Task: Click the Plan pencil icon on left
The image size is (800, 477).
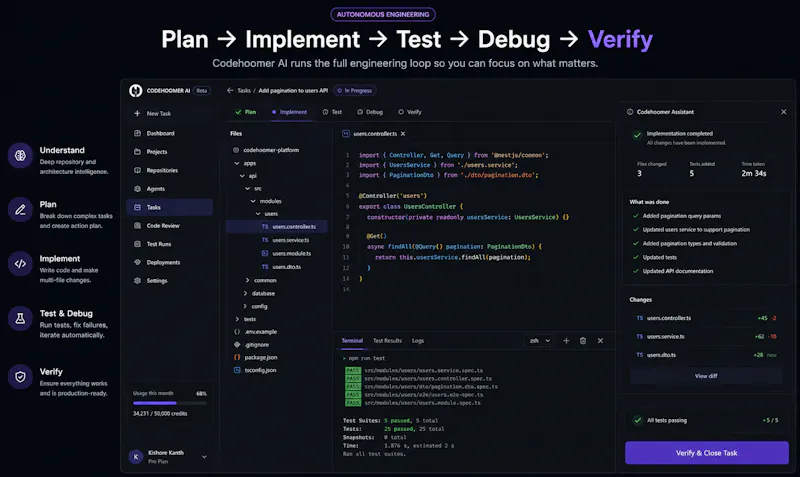Action: point(20,210)
